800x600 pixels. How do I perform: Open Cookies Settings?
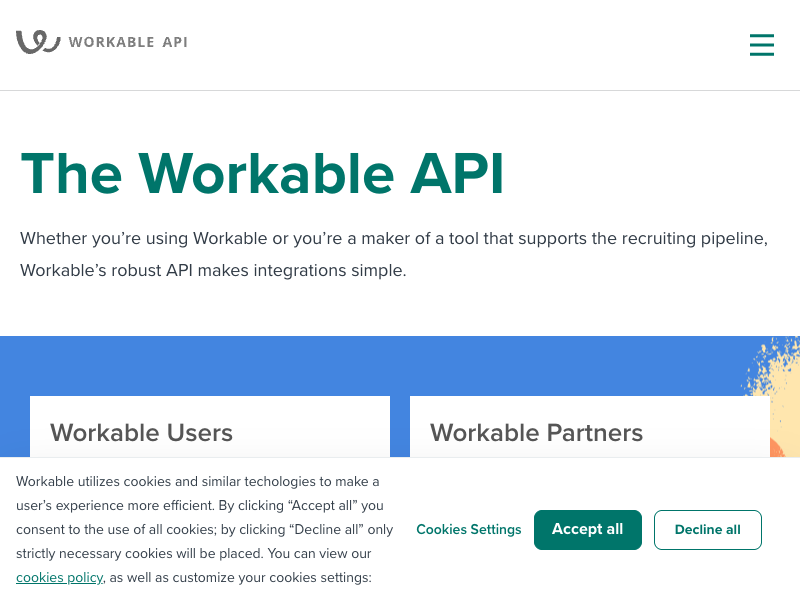469,530
